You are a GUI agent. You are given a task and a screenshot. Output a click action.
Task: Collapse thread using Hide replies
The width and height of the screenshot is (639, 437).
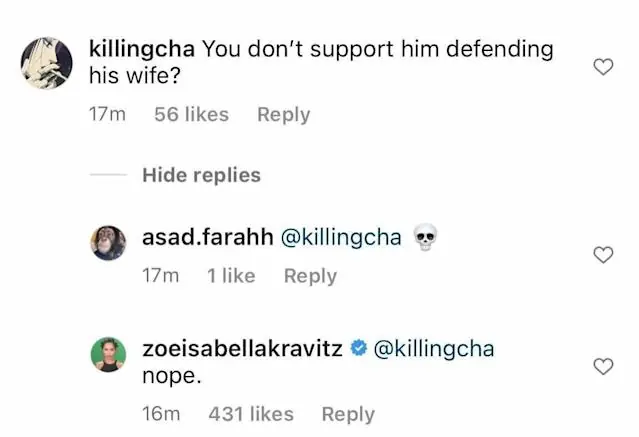point(201,175)
